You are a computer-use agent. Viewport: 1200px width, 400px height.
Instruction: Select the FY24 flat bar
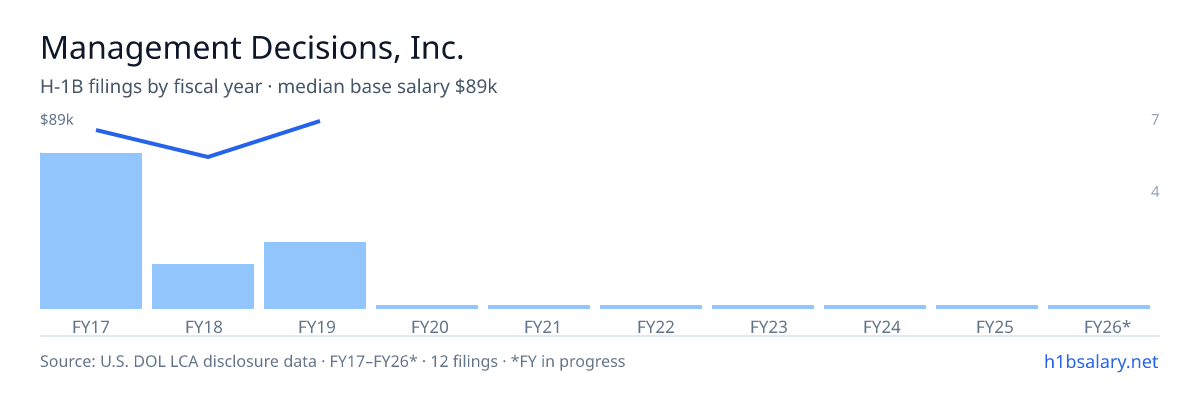click(x=875, y=307)
